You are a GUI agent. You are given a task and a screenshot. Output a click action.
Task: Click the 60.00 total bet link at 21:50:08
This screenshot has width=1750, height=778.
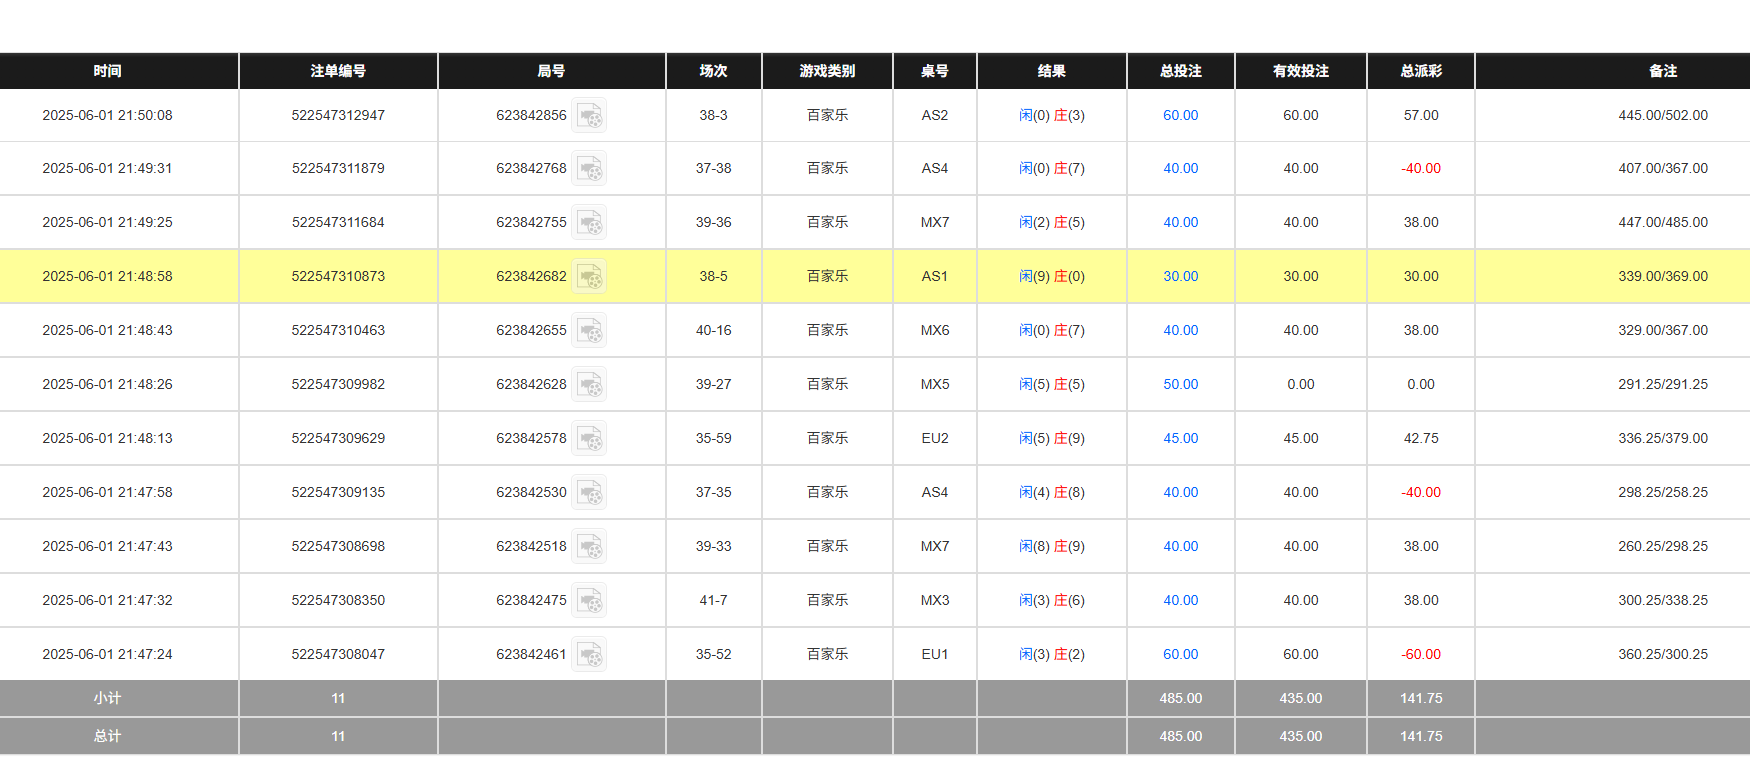[x=1180, y=116]
